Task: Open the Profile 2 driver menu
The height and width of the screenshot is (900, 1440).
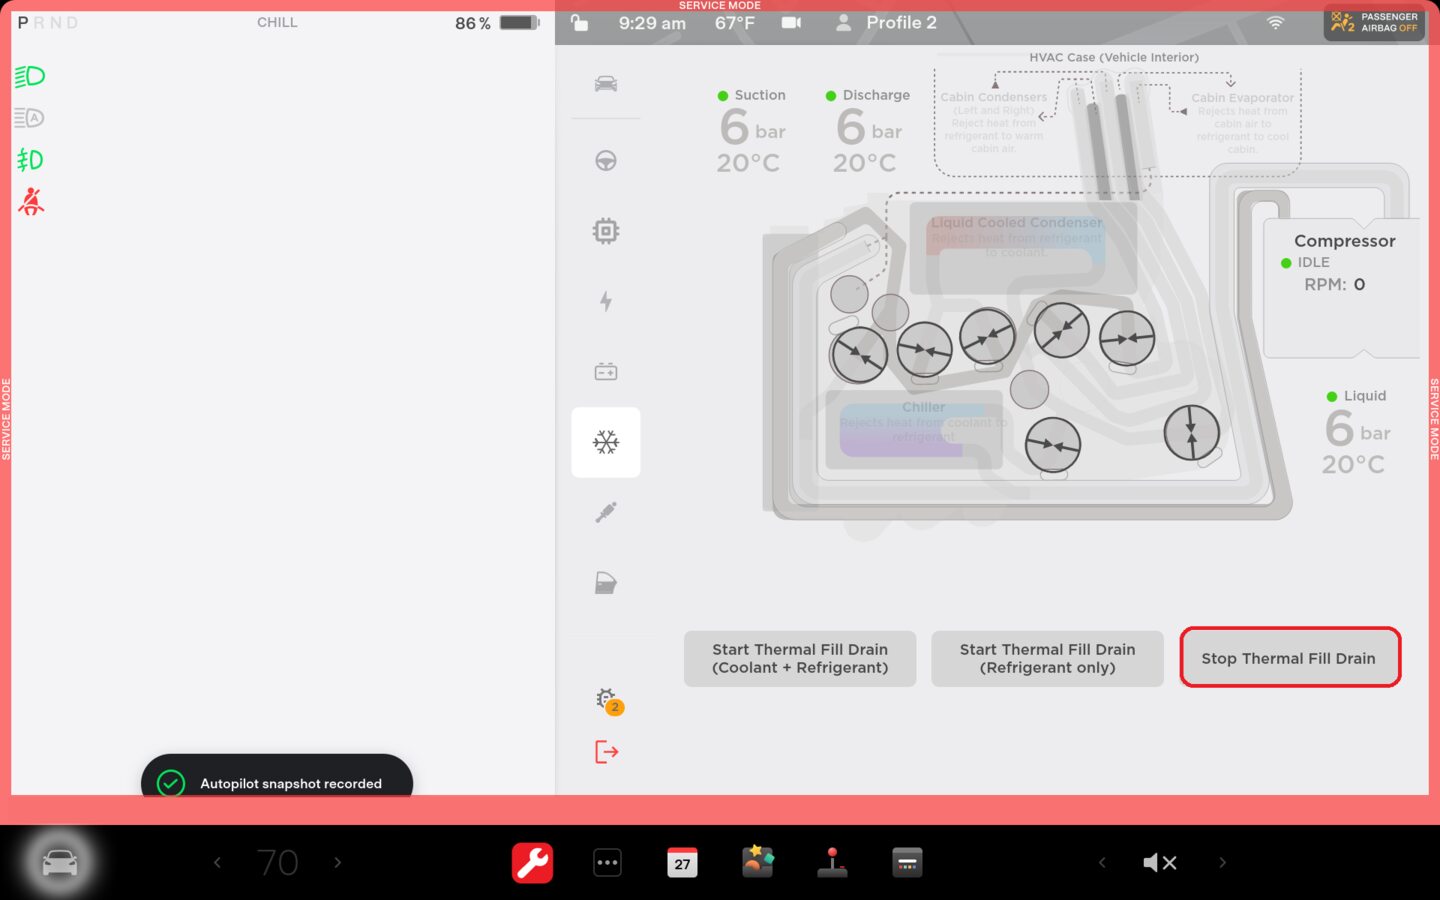Action: (x=887, y=23)
